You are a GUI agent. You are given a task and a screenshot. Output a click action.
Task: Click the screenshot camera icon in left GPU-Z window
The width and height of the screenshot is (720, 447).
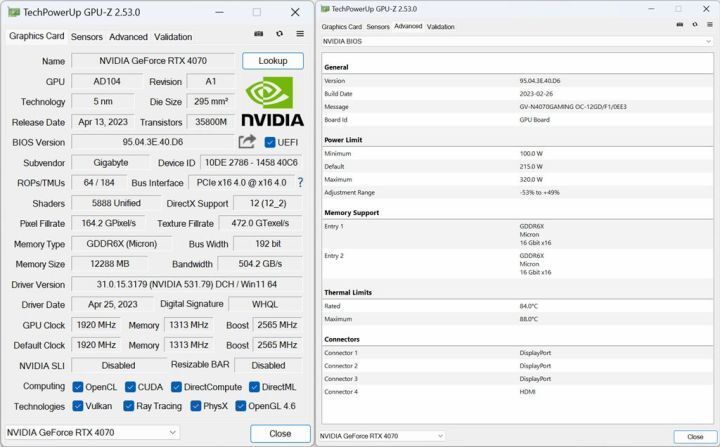tap(259, 34)
